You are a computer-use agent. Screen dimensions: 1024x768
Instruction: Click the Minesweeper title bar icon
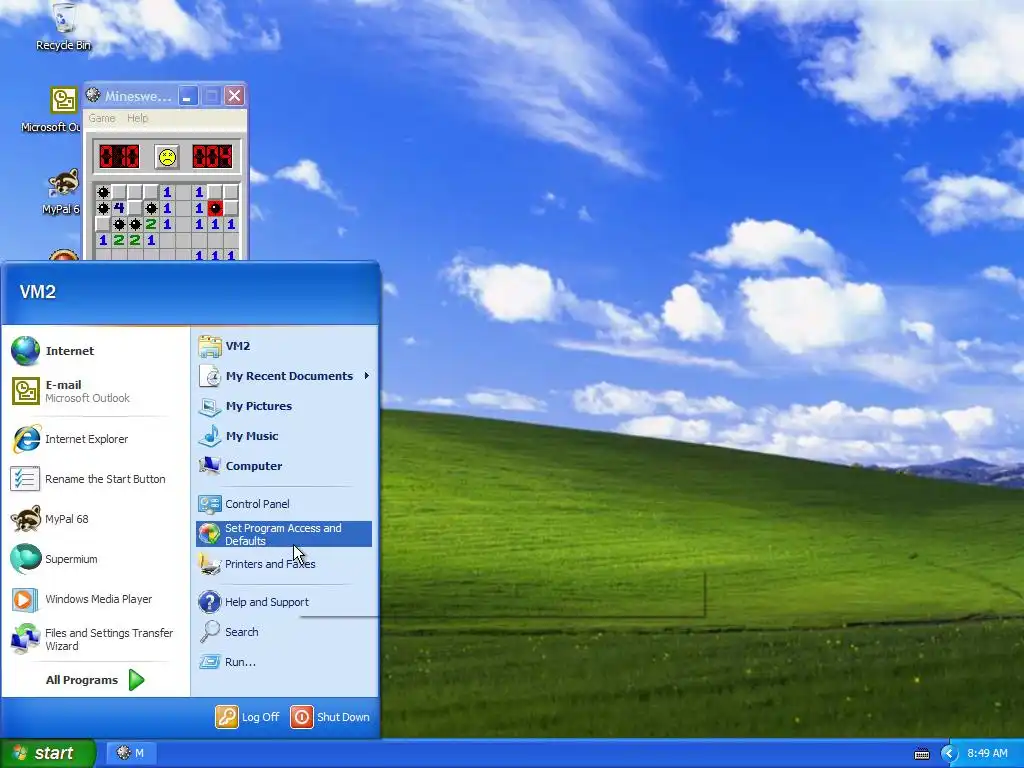[93, 95]
